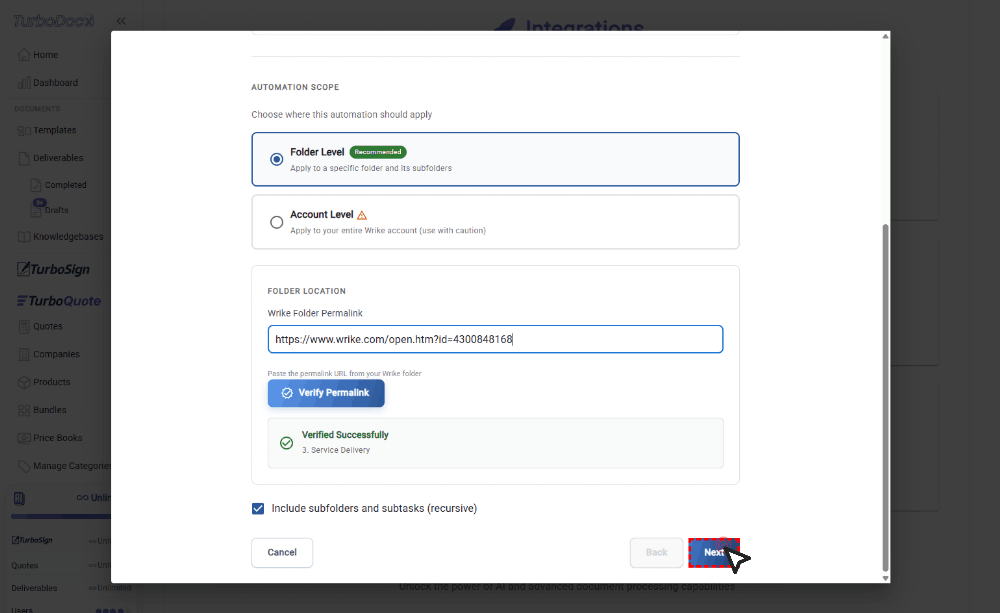This screenshot has height=613, width=1000.
Task: Open Manage Categories
Action: 70,465
